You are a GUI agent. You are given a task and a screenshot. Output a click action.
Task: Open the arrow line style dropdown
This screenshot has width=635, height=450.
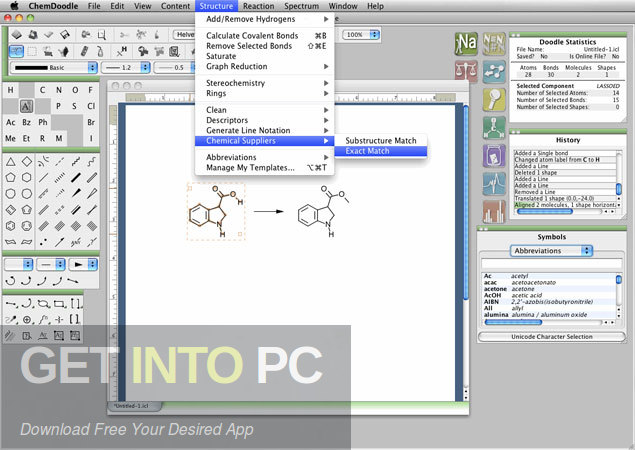pos(51,264)
